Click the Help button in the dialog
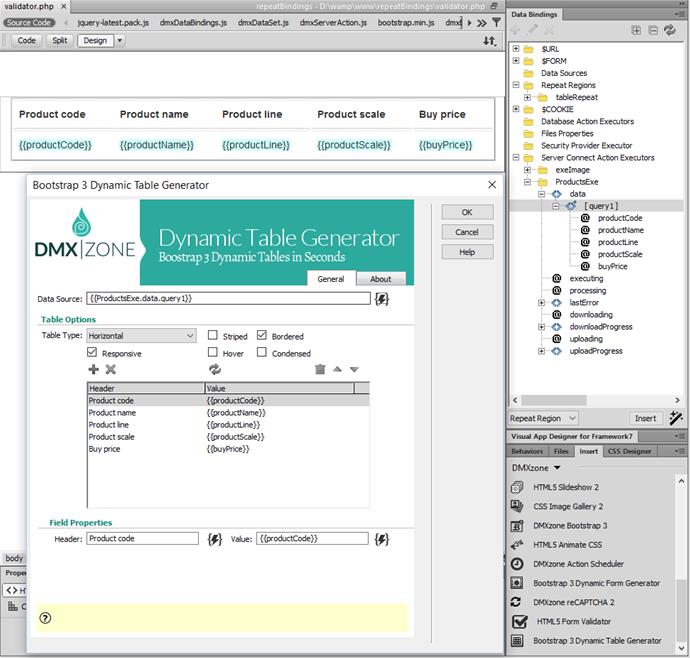690x658 pixels. (x=467, y=252)
